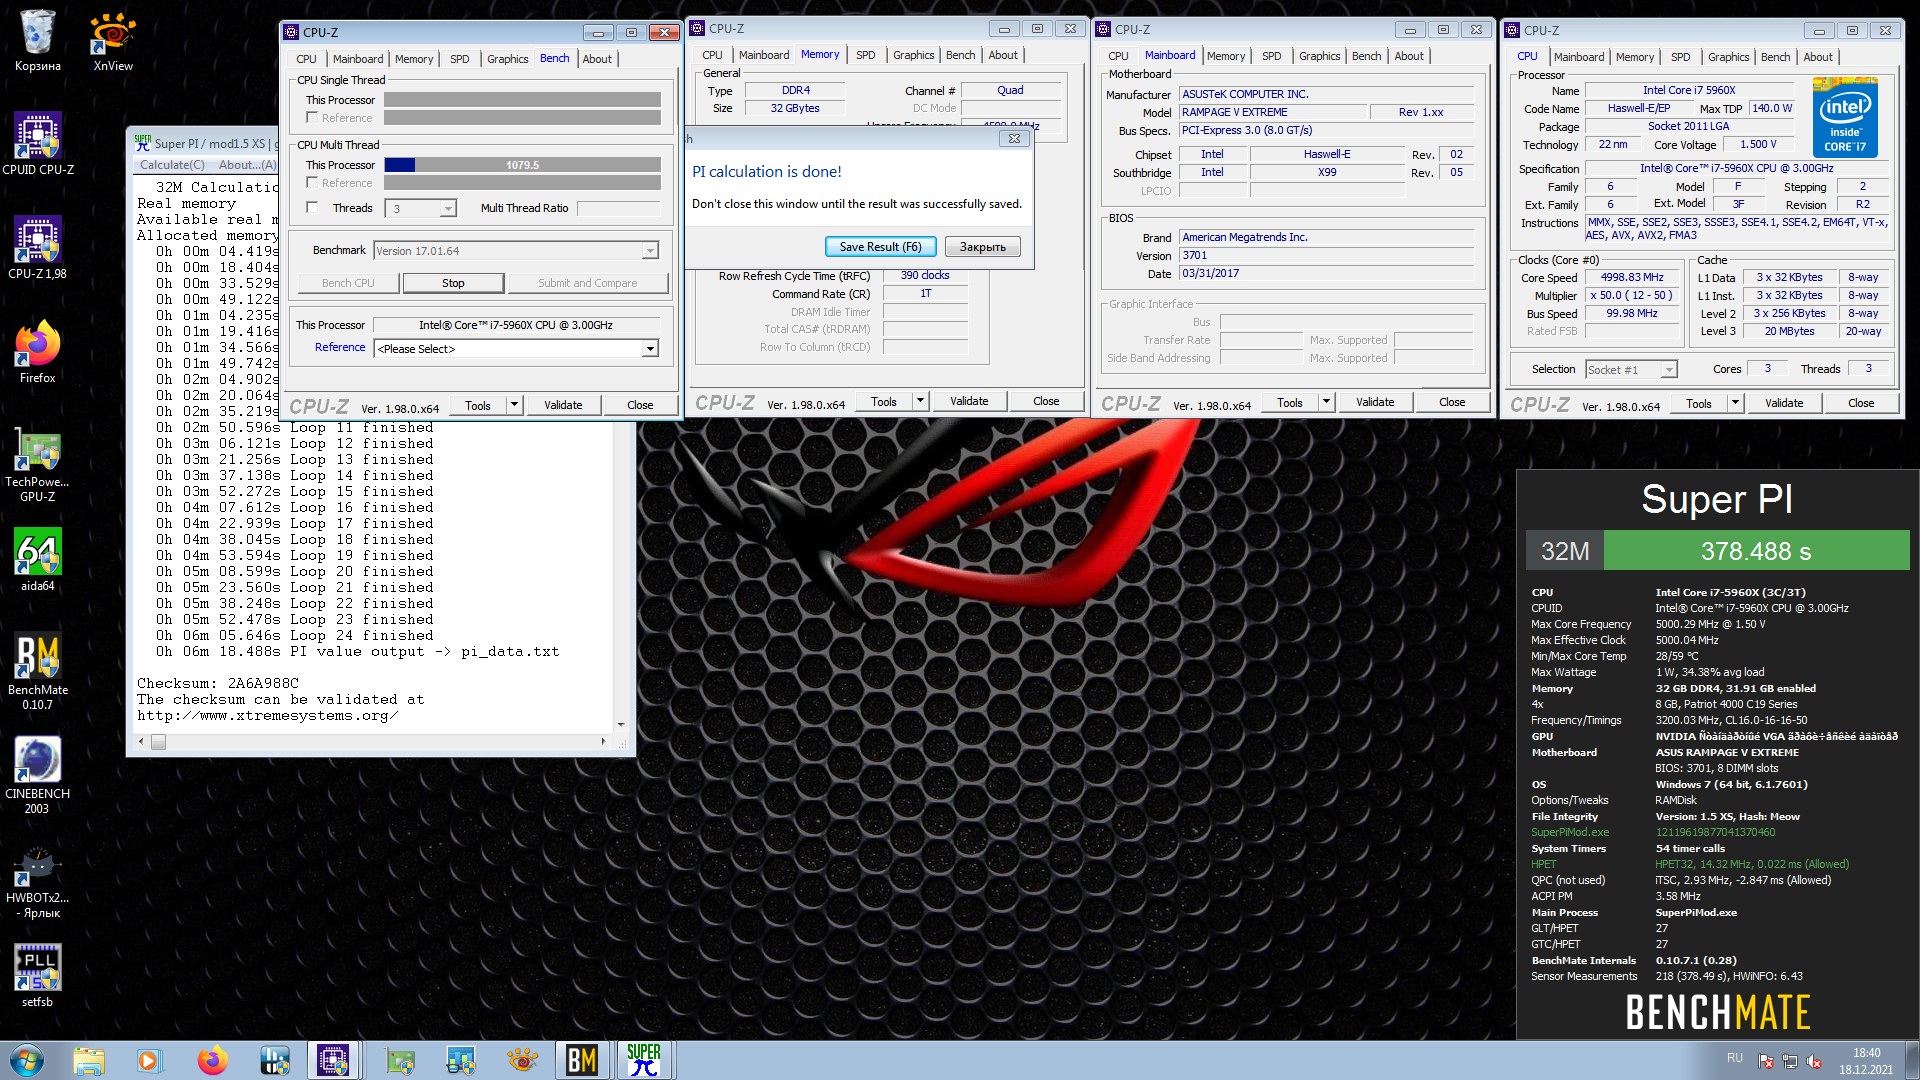Open Calculate(C) menu in Super PI

(172, 165)
